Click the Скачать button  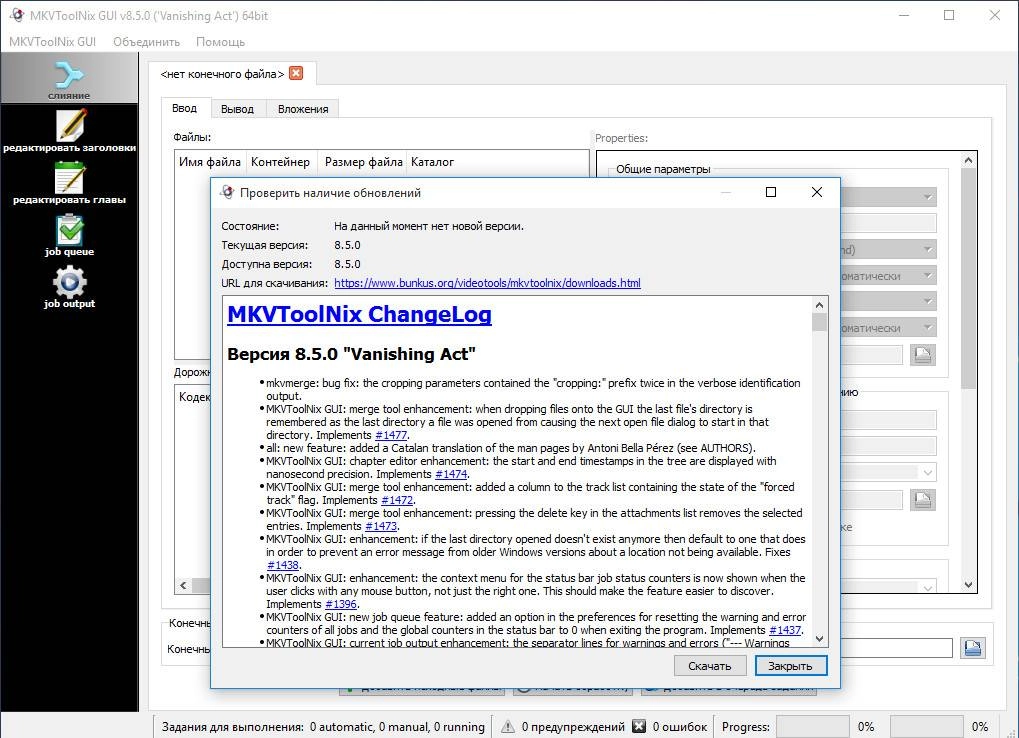[x=710, y=666]
